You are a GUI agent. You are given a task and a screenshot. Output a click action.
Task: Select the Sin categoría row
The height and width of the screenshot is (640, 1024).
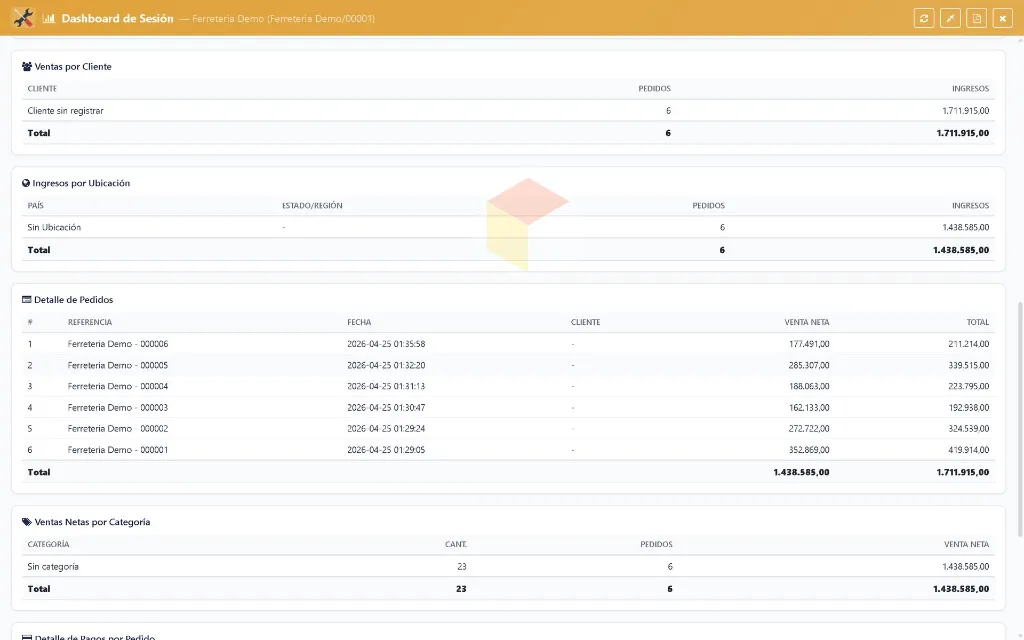click(508, 567)
